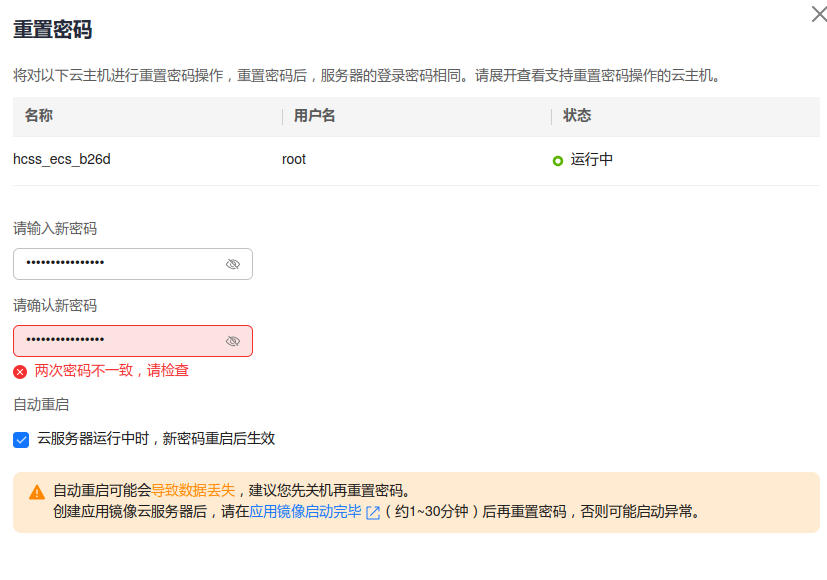827x580 pixels.
Task: Click the 自动重启 section label
Action: tap(41, 404)
